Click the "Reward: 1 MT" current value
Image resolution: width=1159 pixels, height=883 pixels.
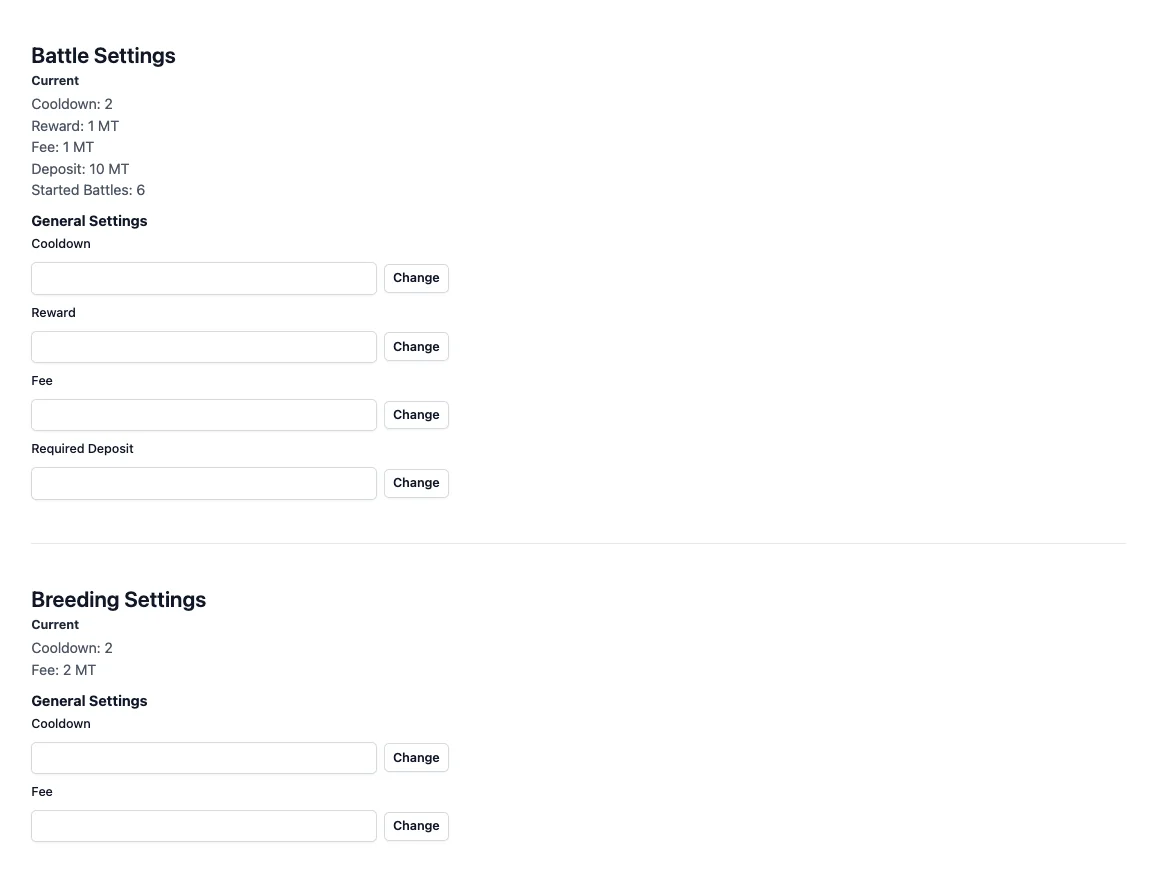75,126
